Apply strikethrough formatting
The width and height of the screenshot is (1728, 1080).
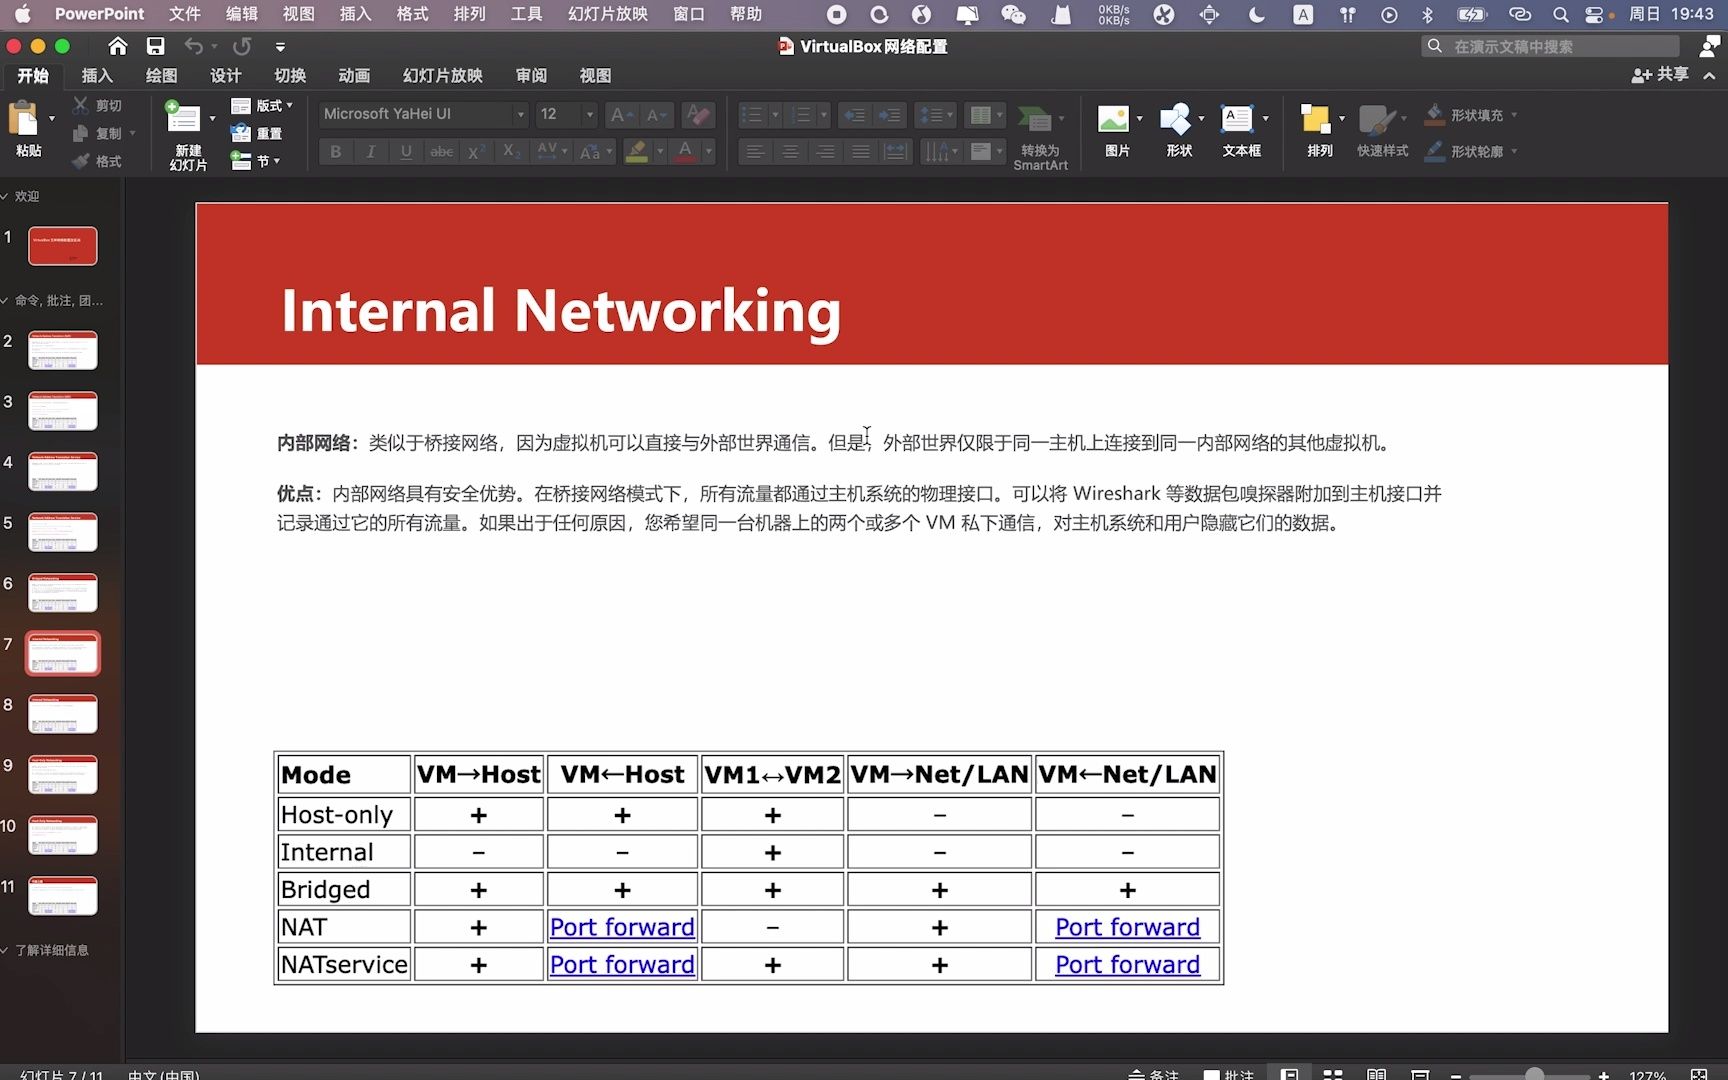click(441, 151)
